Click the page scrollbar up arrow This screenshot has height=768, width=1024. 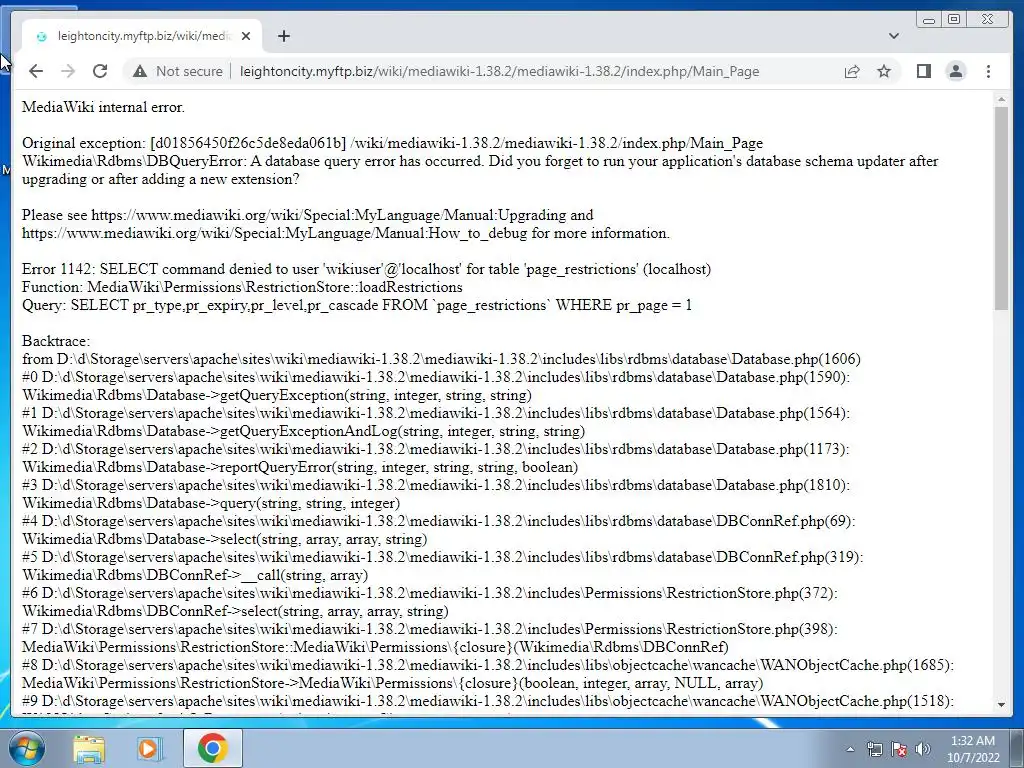coord(1001,99)
